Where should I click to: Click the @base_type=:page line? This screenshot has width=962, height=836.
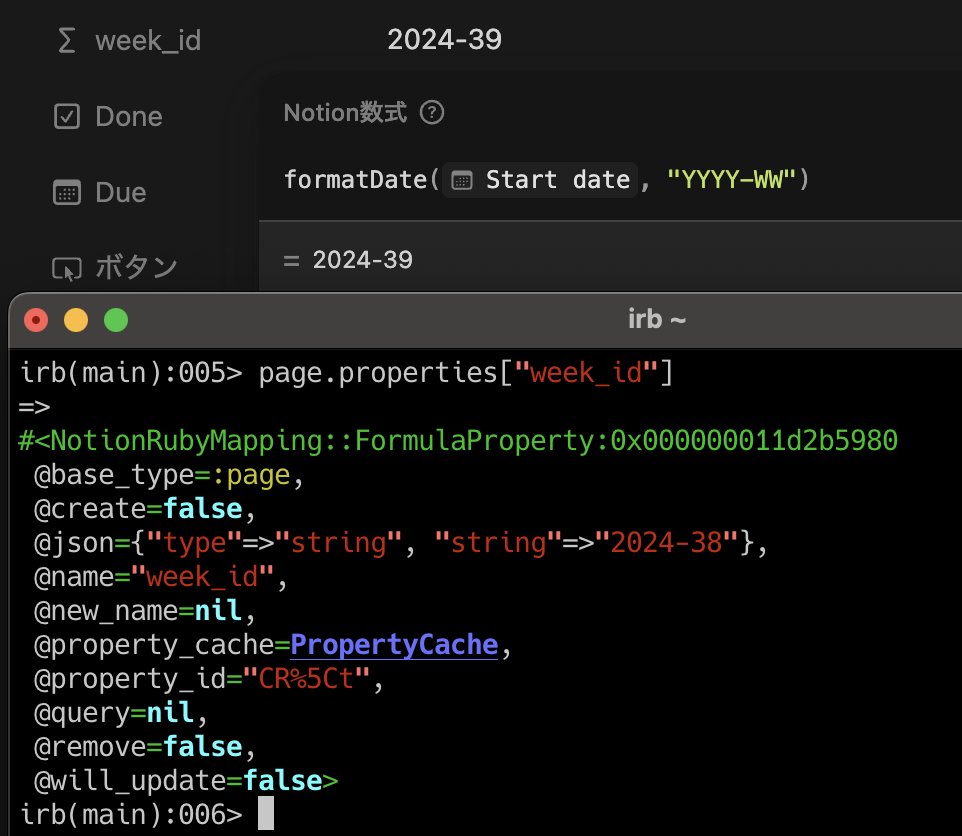click(169, 475)
